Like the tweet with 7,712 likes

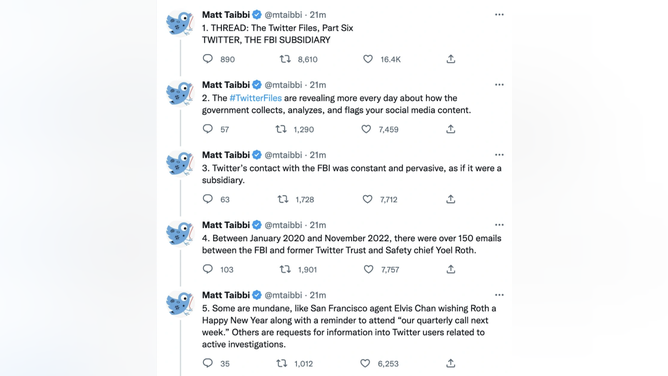(367, 199)
